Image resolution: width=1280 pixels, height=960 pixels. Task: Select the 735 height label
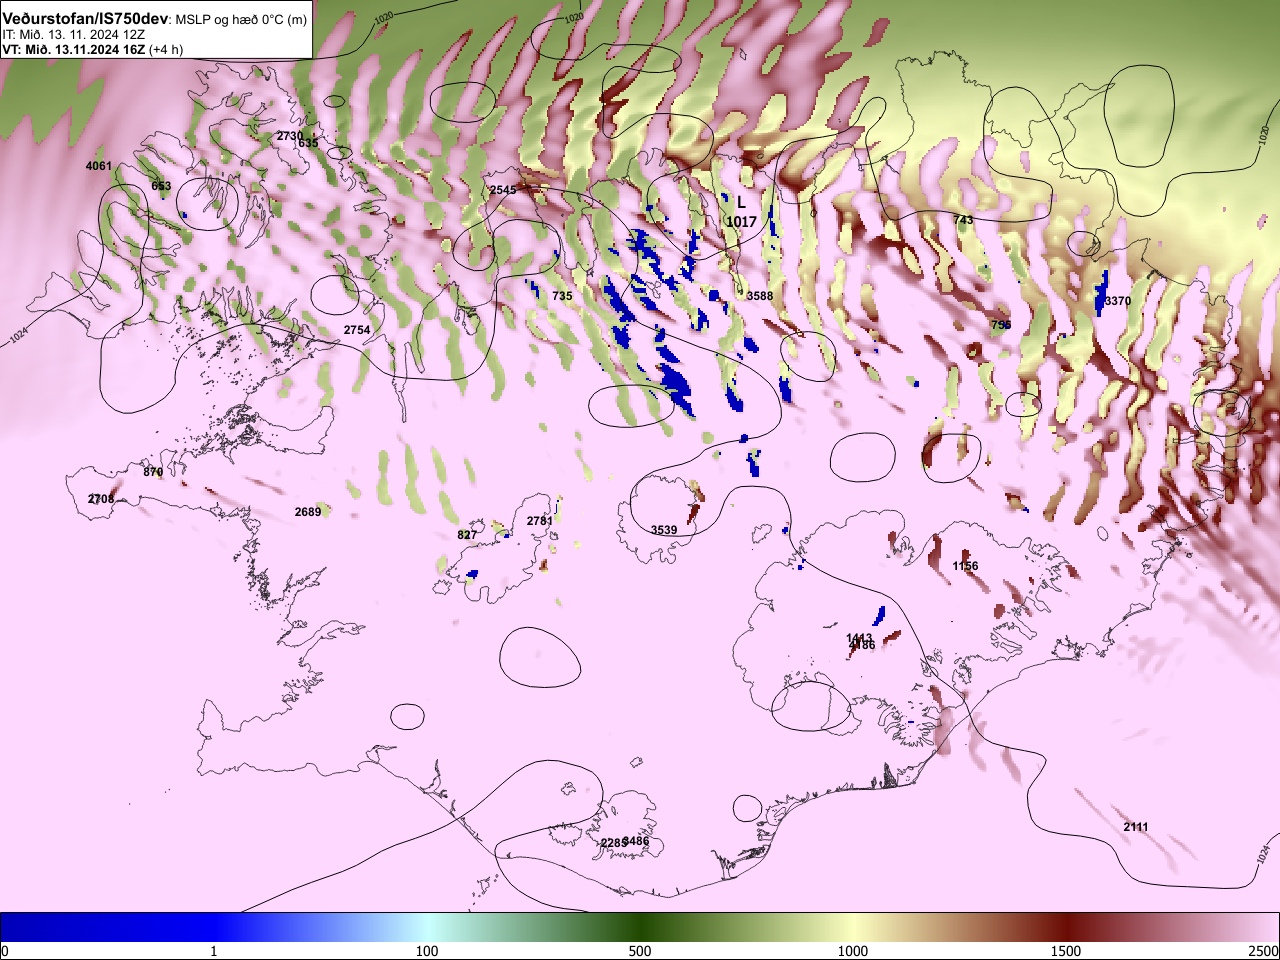(x=562, y=296)
